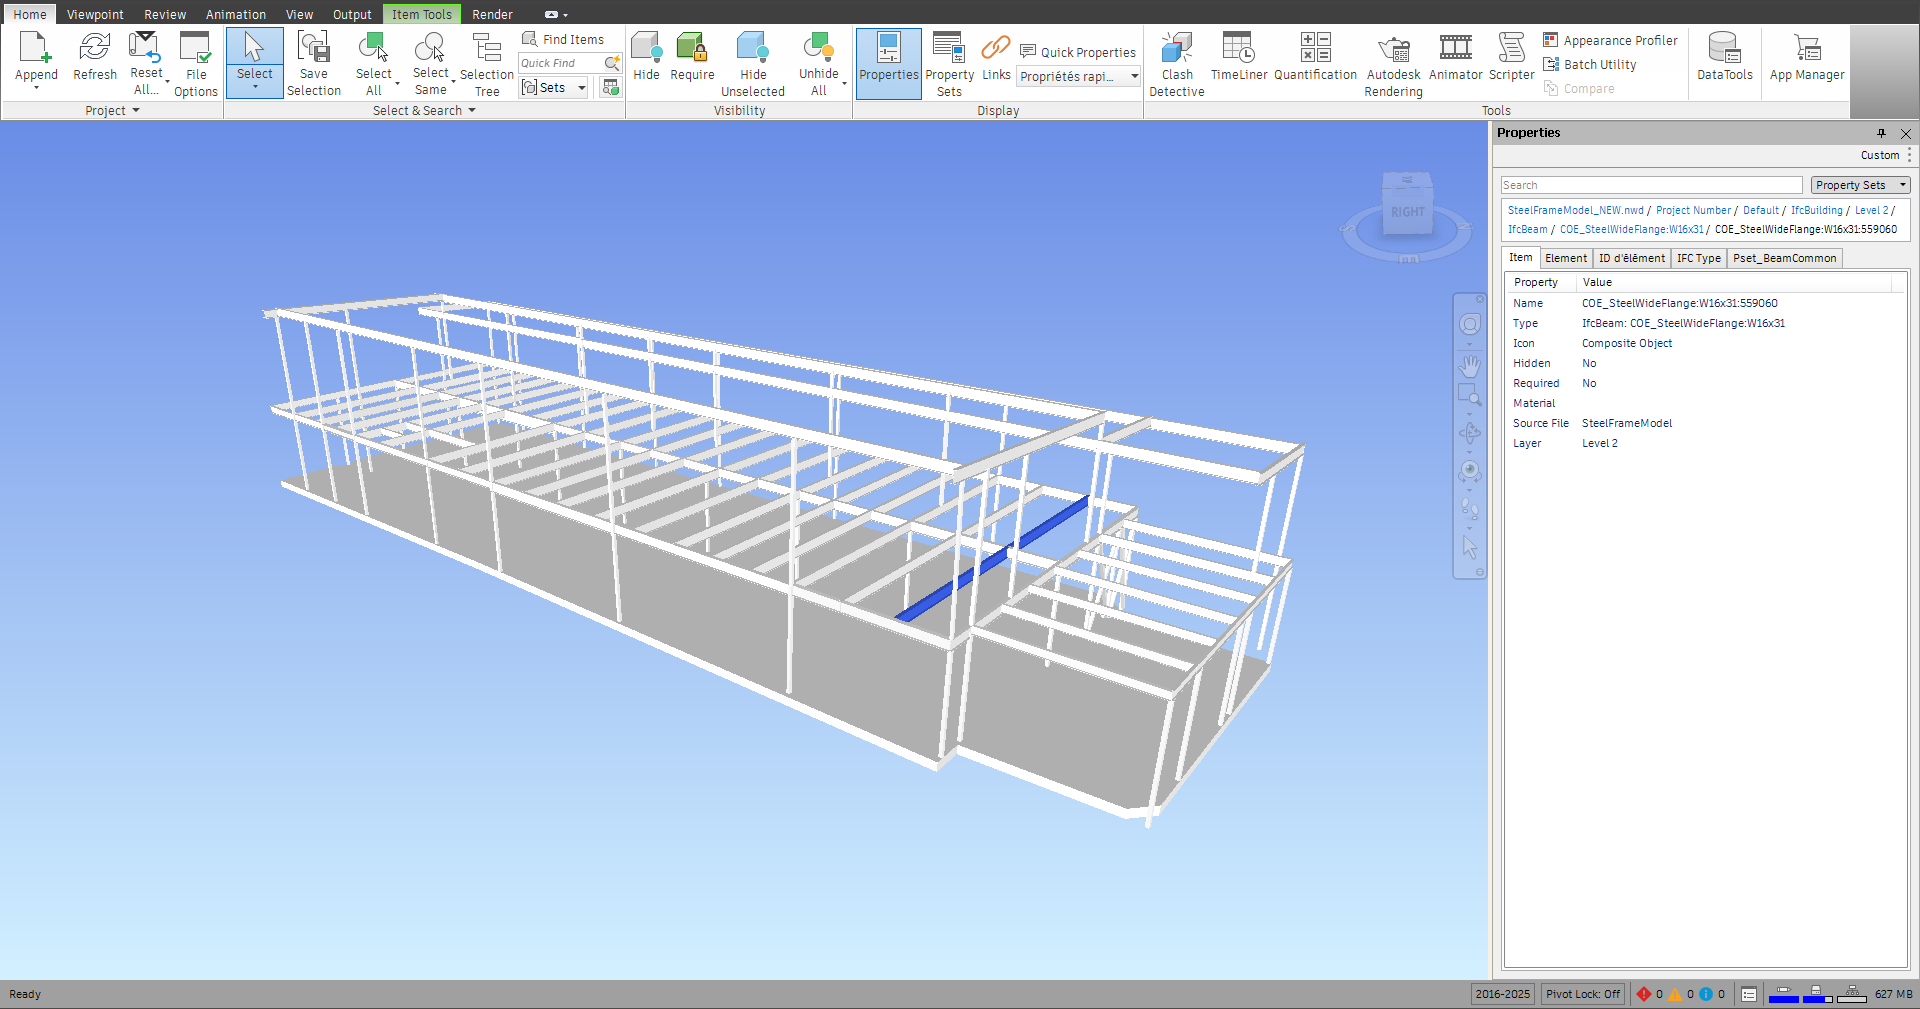Click the navigation bar Select arrow
Screen dimensions: 1920x1009
coord(1469,547)
